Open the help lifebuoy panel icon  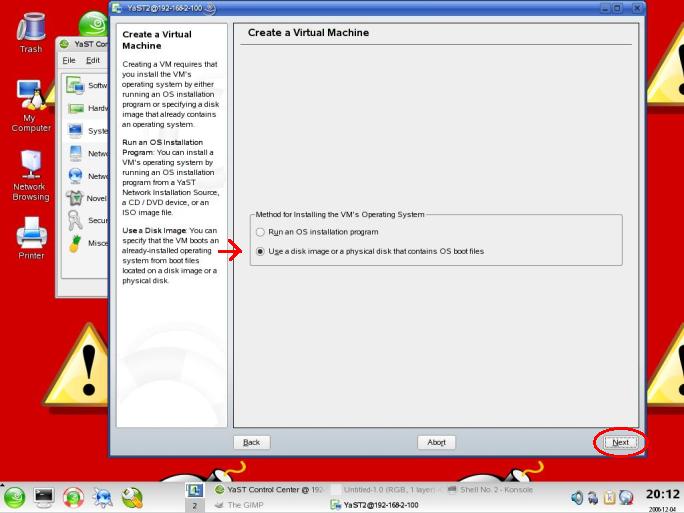click(73, 498)
